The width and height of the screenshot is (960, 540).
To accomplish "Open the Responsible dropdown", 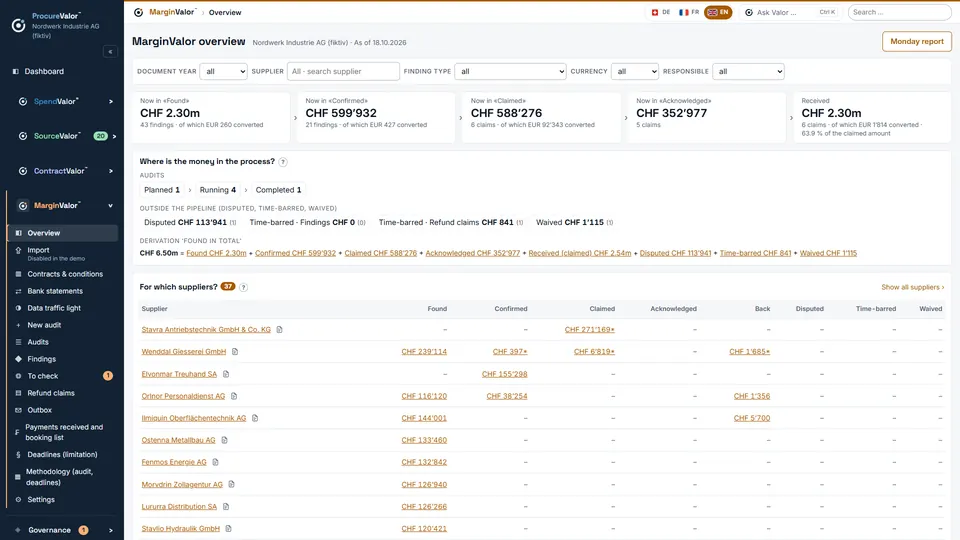I will click(x=748, y=72).
